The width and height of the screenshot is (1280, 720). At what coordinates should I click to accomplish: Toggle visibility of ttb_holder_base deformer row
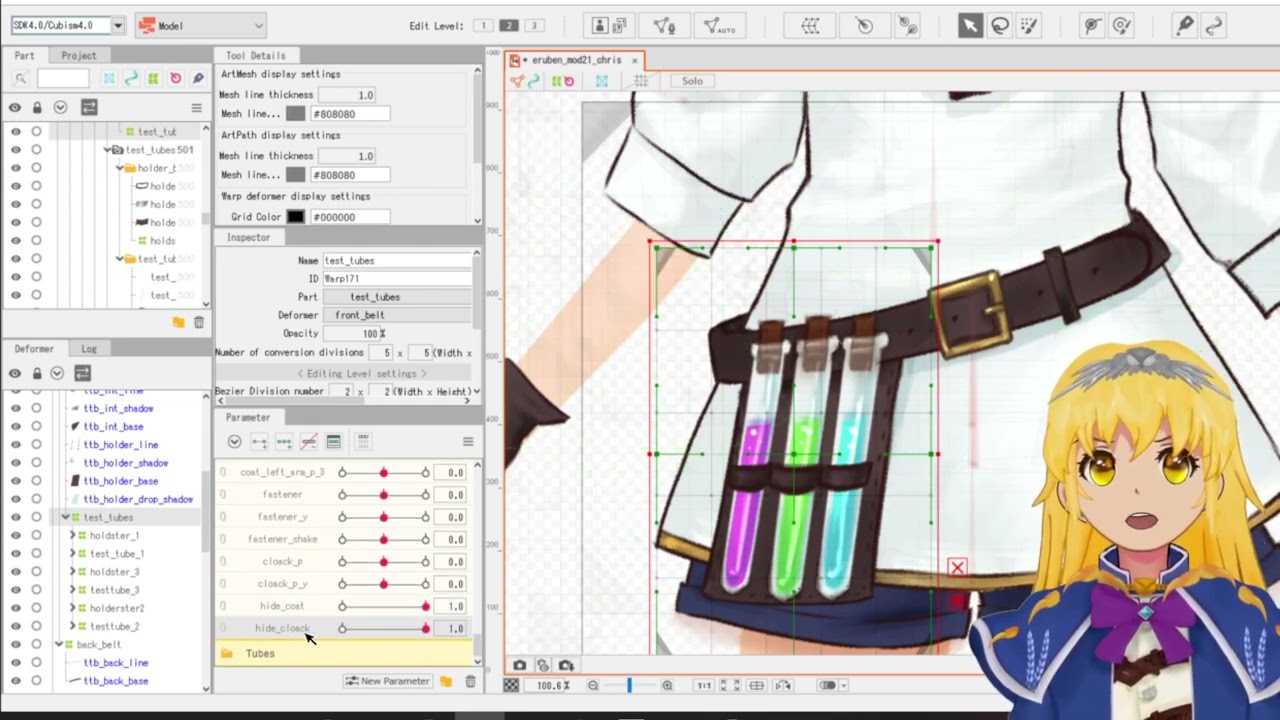(15, 481)
